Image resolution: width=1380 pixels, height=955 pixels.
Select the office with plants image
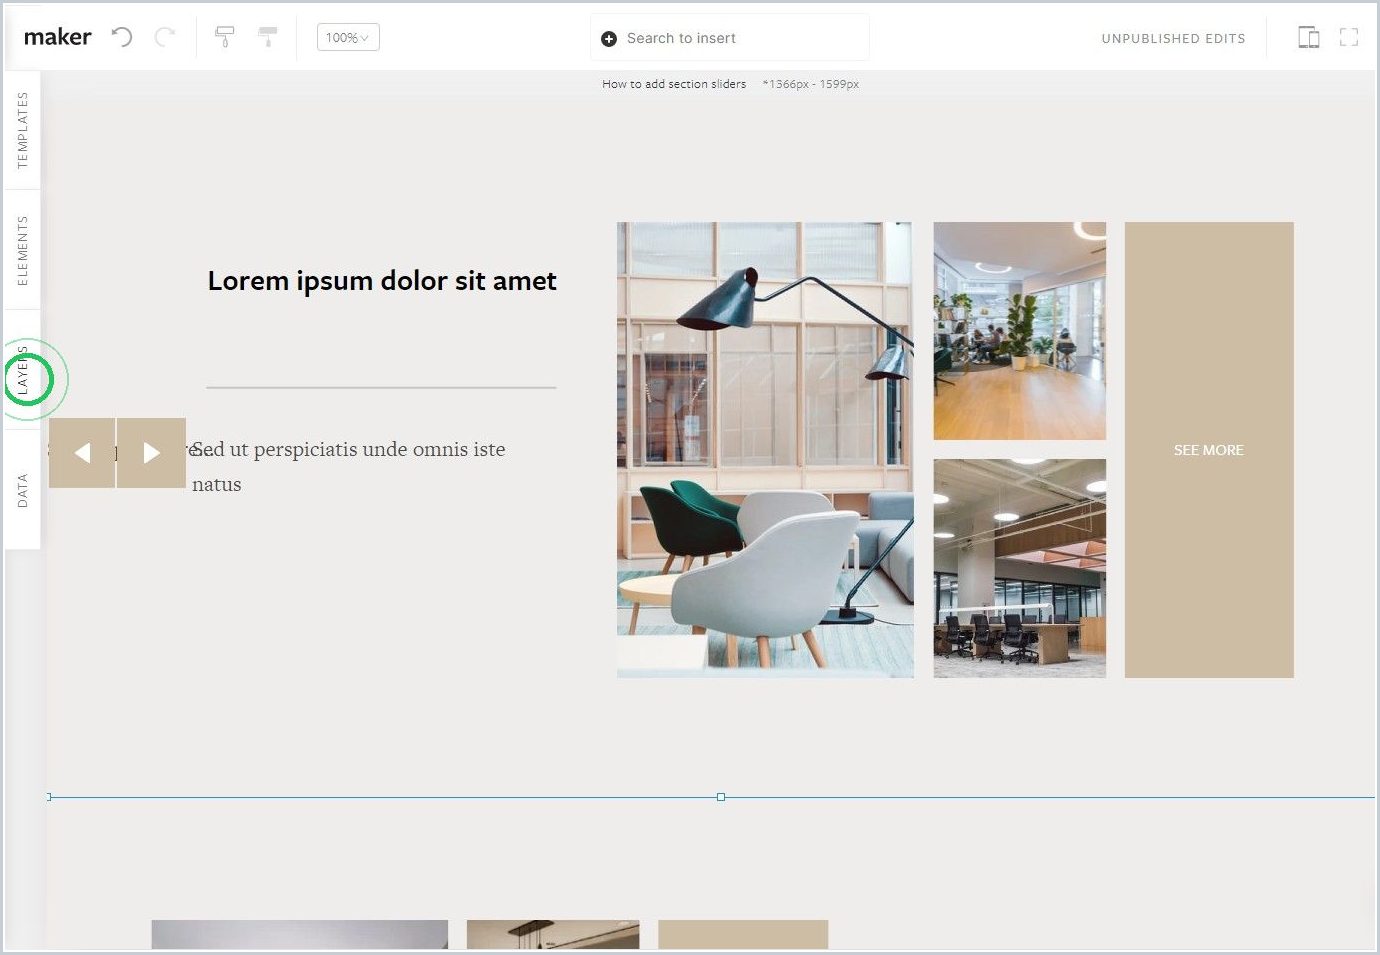[x=1020, y=331]
